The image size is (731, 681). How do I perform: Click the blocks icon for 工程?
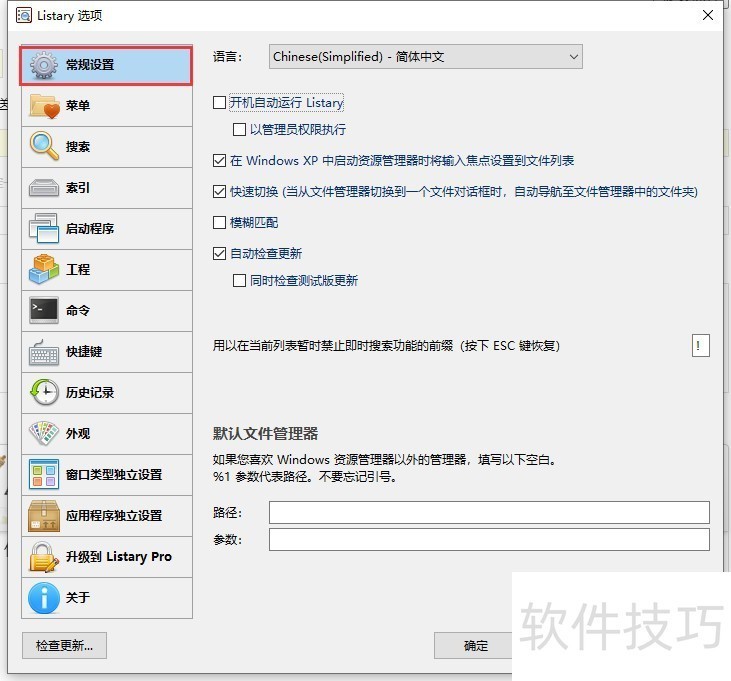click(44, 269)
